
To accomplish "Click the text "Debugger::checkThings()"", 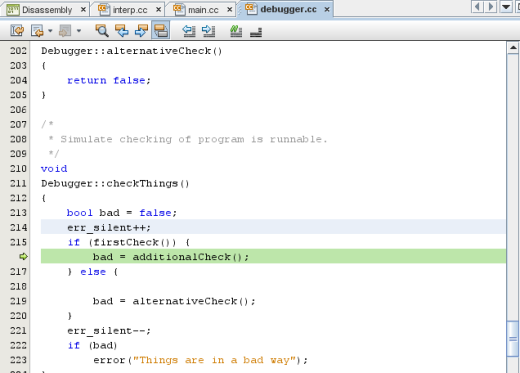I will click(115, 183).
